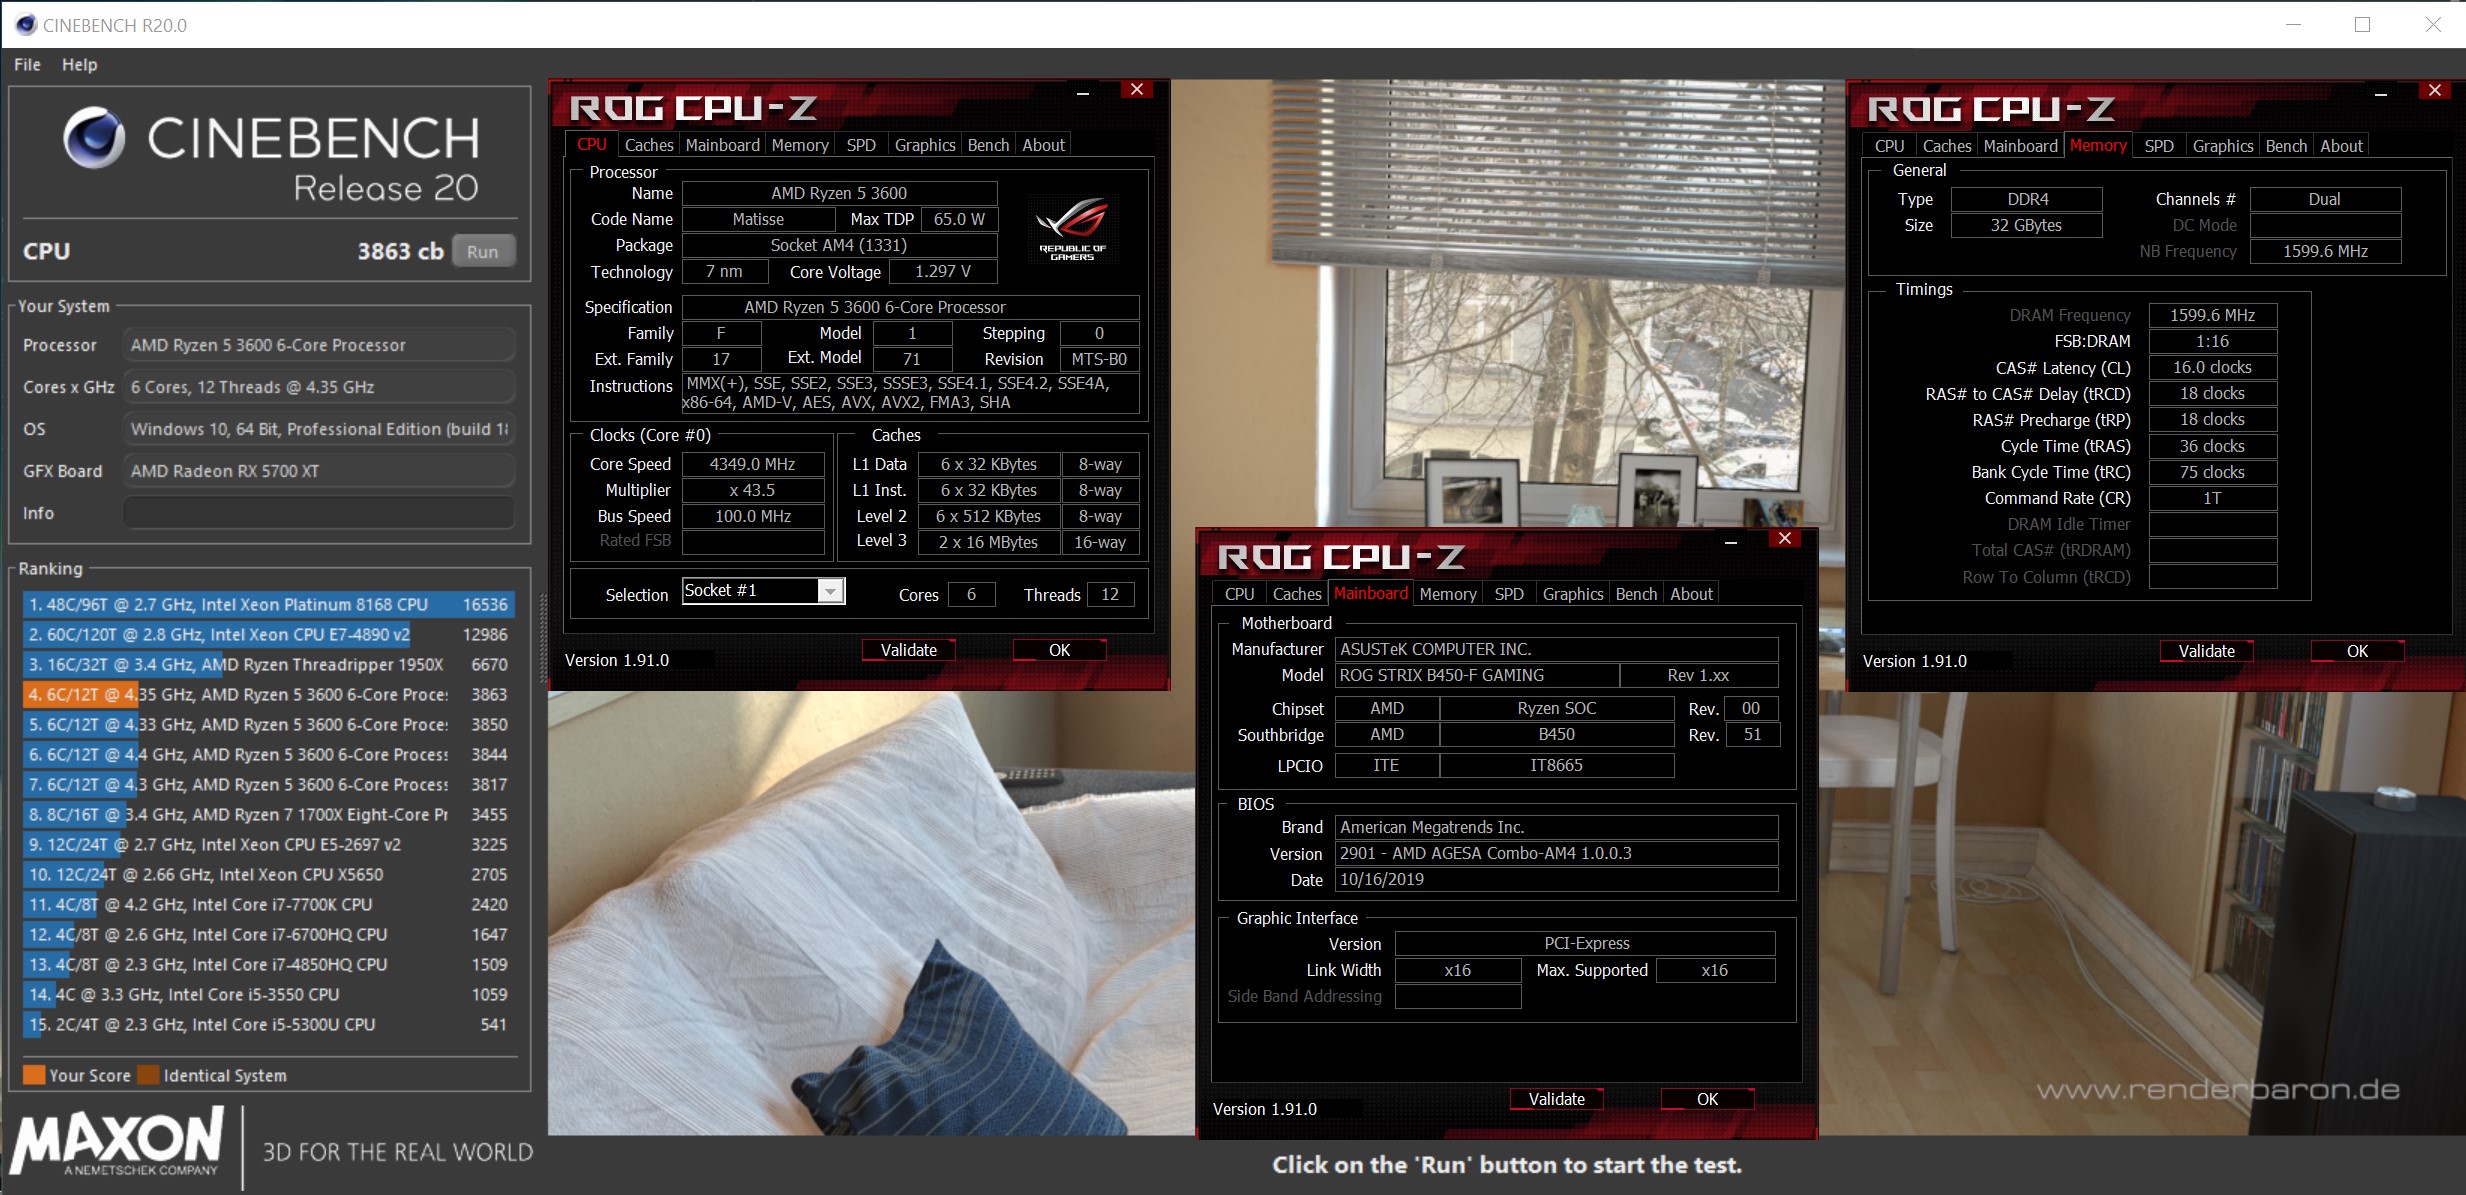Go to Graphics tab in Memory window

(2223, 146)
